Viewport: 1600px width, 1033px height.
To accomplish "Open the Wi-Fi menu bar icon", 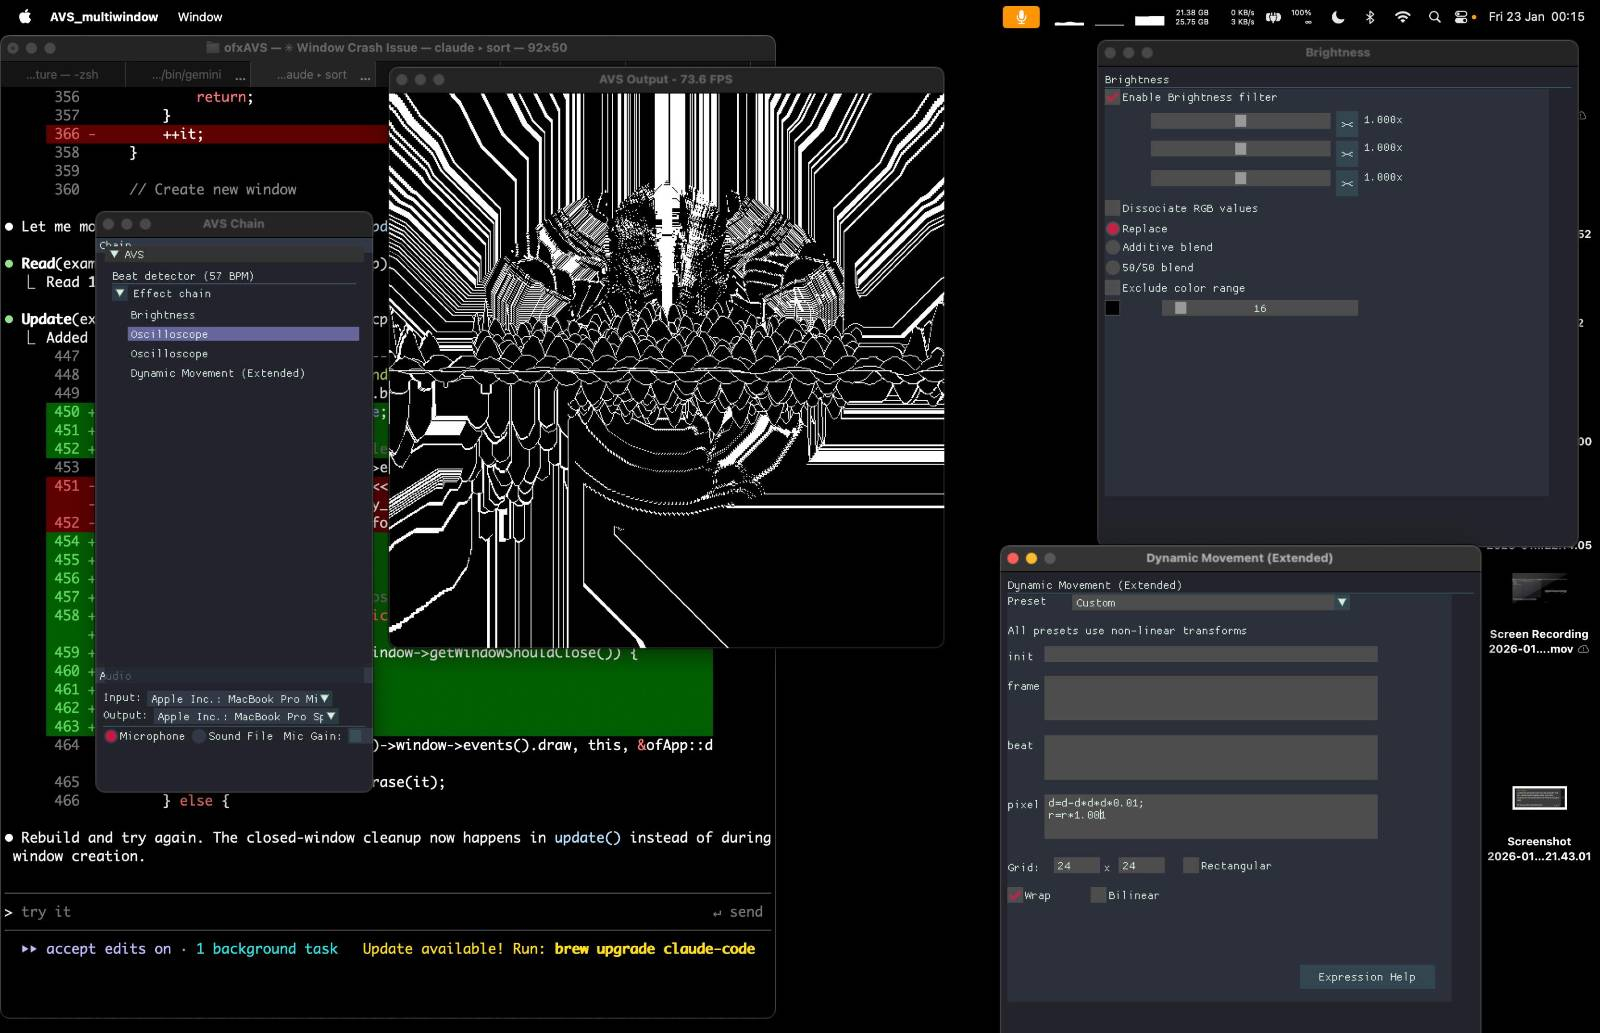I will tap(1402, 17).
